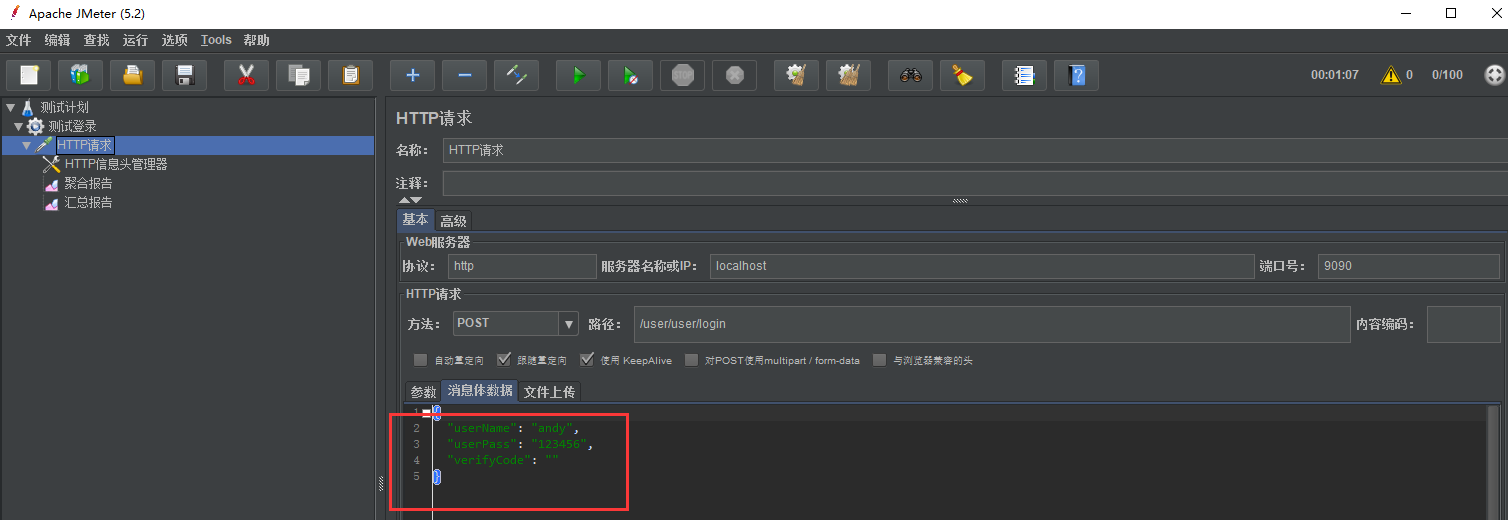Viewport: 1508px width, 520px height.
Task: Collapse the 测试计划 tree node
Action: tap(10, 107)
